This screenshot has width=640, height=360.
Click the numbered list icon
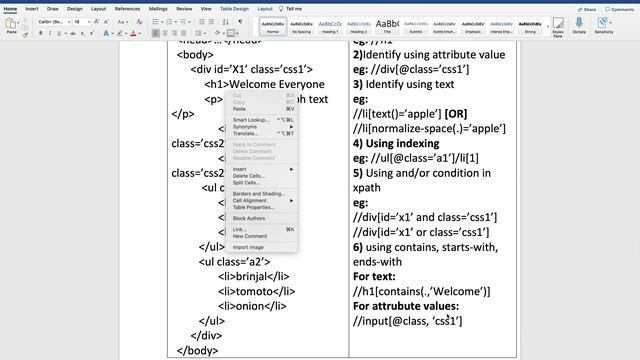(169, 22)
